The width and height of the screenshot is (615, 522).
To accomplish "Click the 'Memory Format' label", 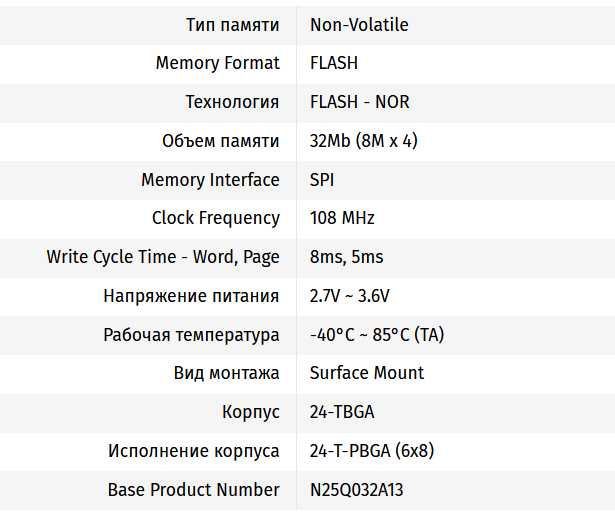I will click(217, 63).
